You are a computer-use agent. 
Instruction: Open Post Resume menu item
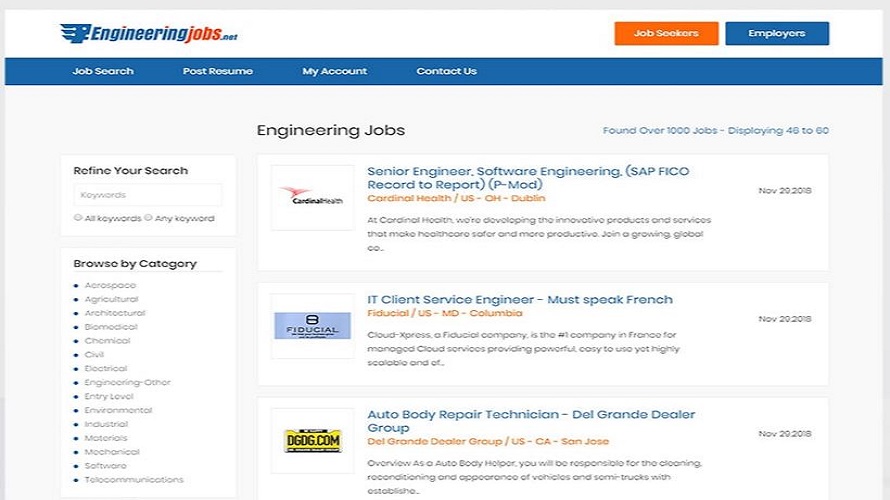click(x=217, y=72)
